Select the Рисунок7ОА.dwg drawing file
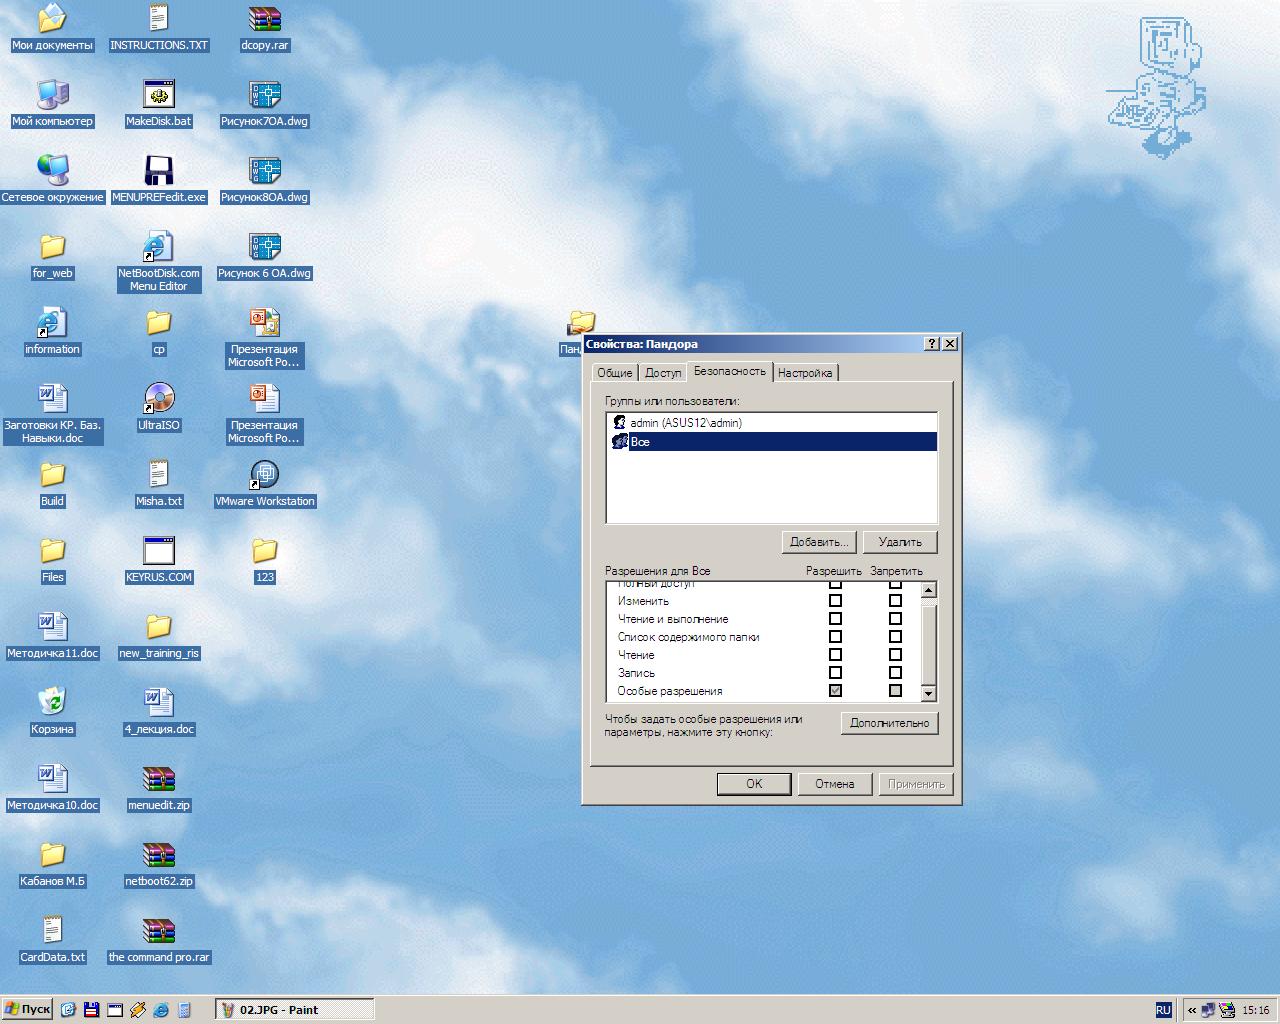The image size is (1280, 1024). coord(264,95)
